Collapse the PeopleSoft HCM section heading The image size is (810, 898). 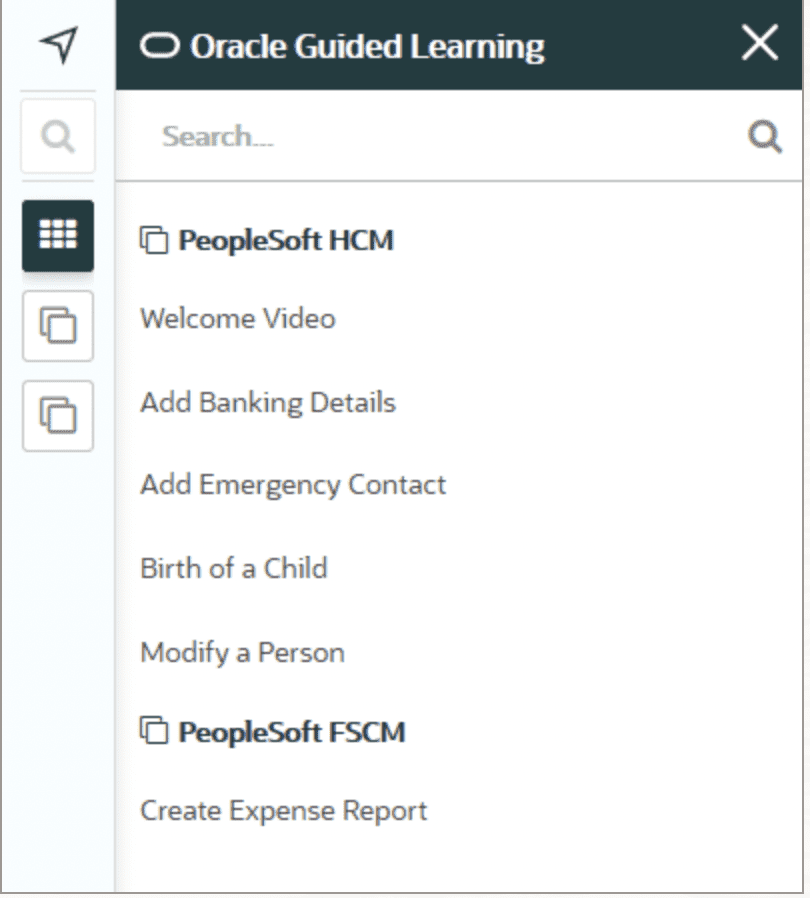coord(286,240)
